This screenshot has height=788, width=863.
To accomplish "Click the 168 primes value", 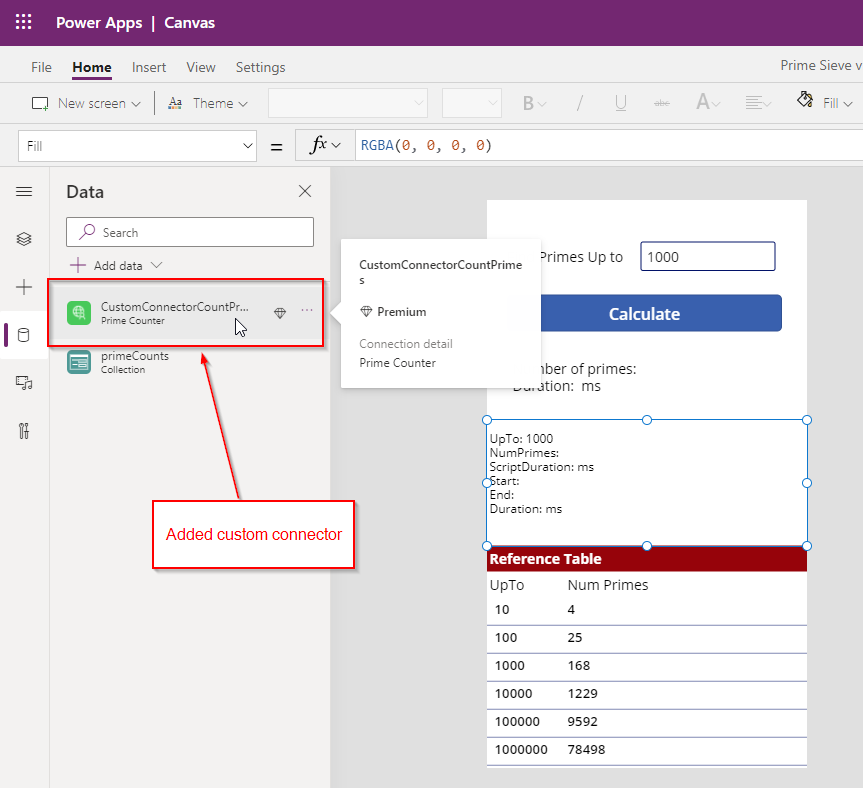I will [x=578, y=666].
